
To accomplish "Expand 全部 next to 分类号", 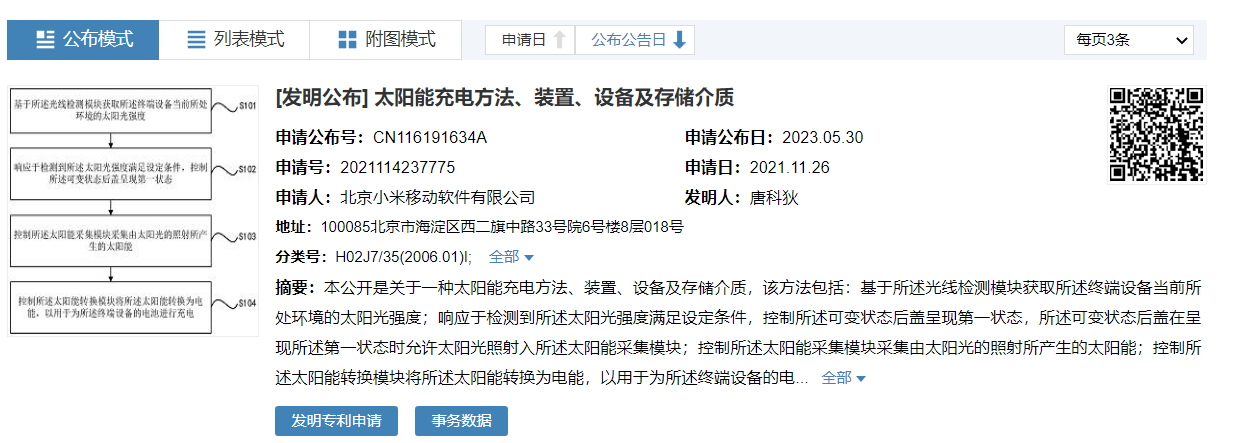I will point(510,257).
